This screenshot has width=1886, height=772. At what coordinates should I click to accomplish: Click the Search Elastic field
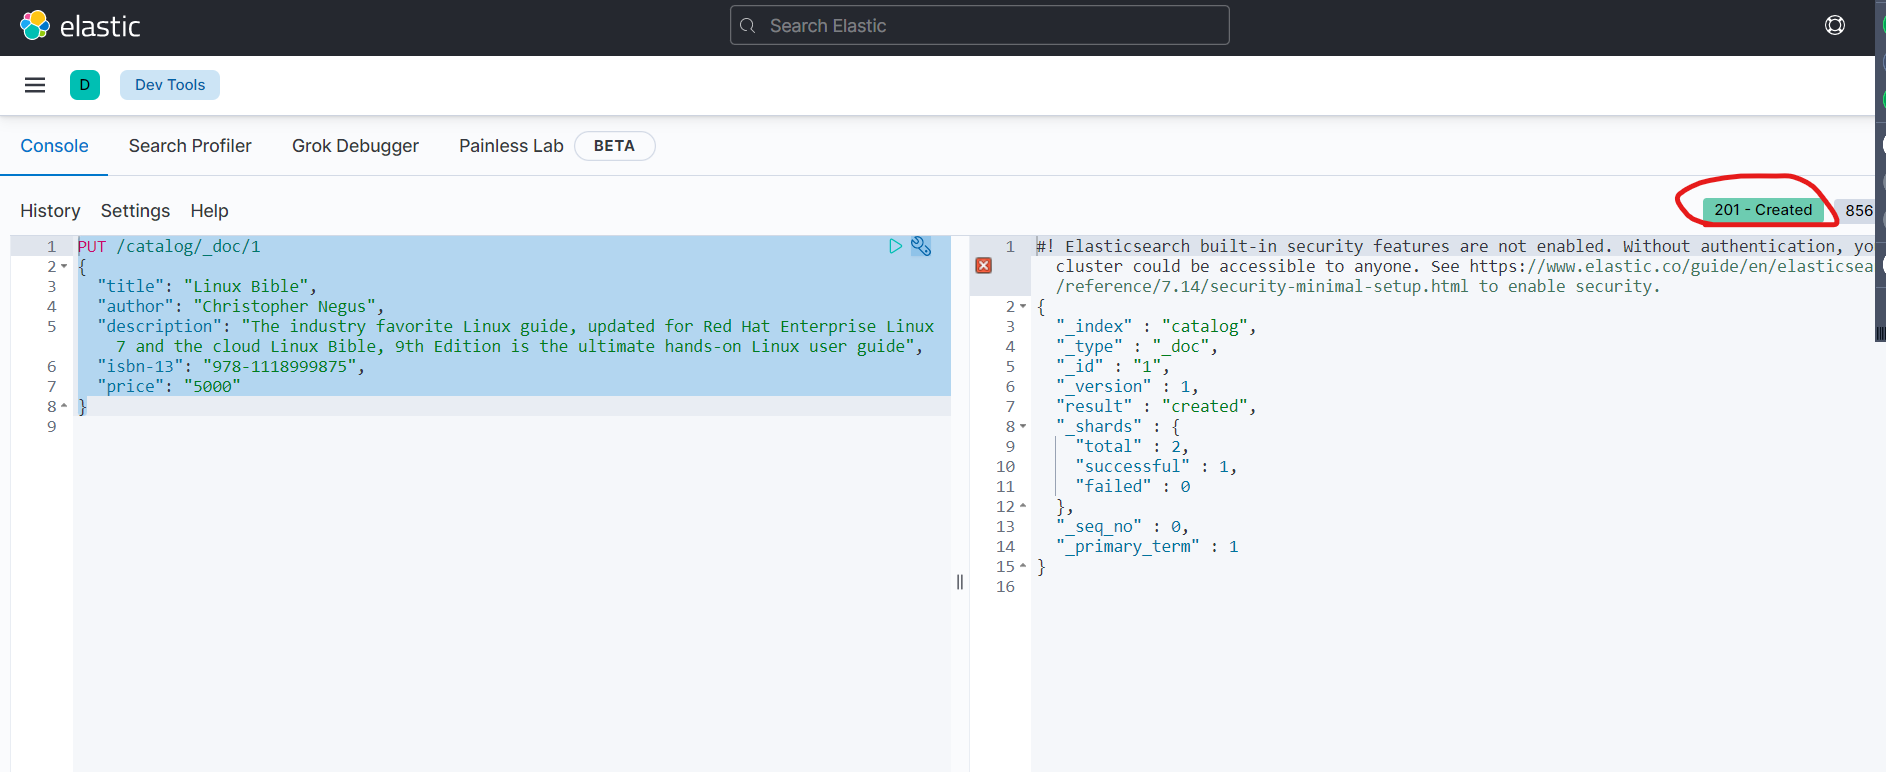point(980,25)
